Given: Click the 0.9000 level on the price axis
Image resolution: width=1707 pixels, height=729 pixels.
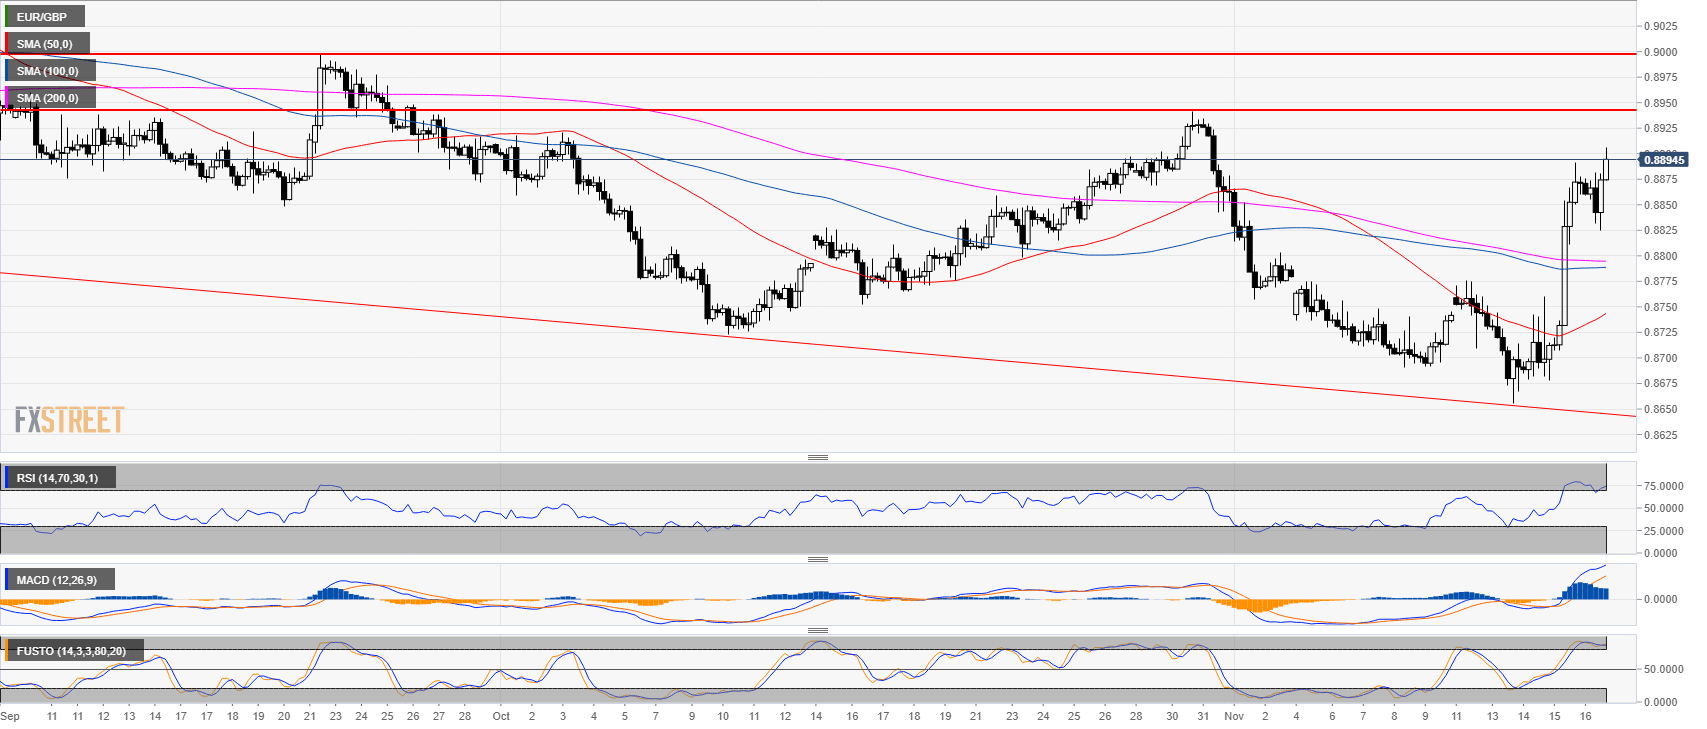Looking at the screenshot, I should coord(1664,52).
